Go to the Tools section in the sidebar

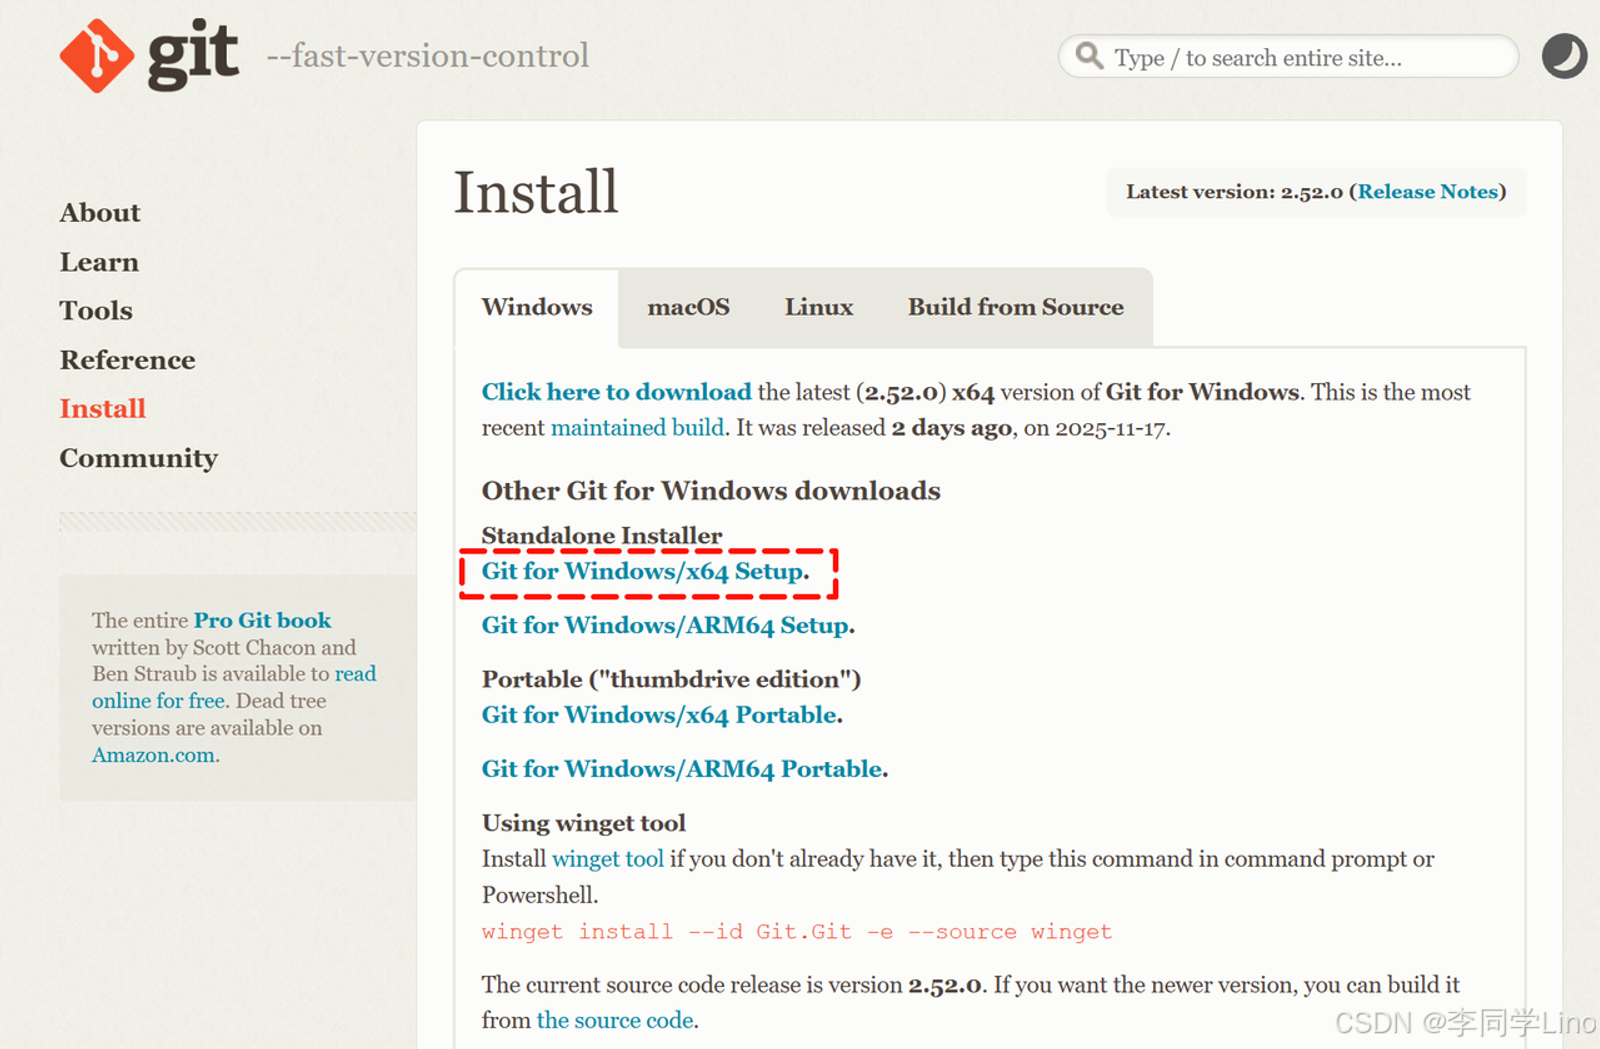click(96, 311)
